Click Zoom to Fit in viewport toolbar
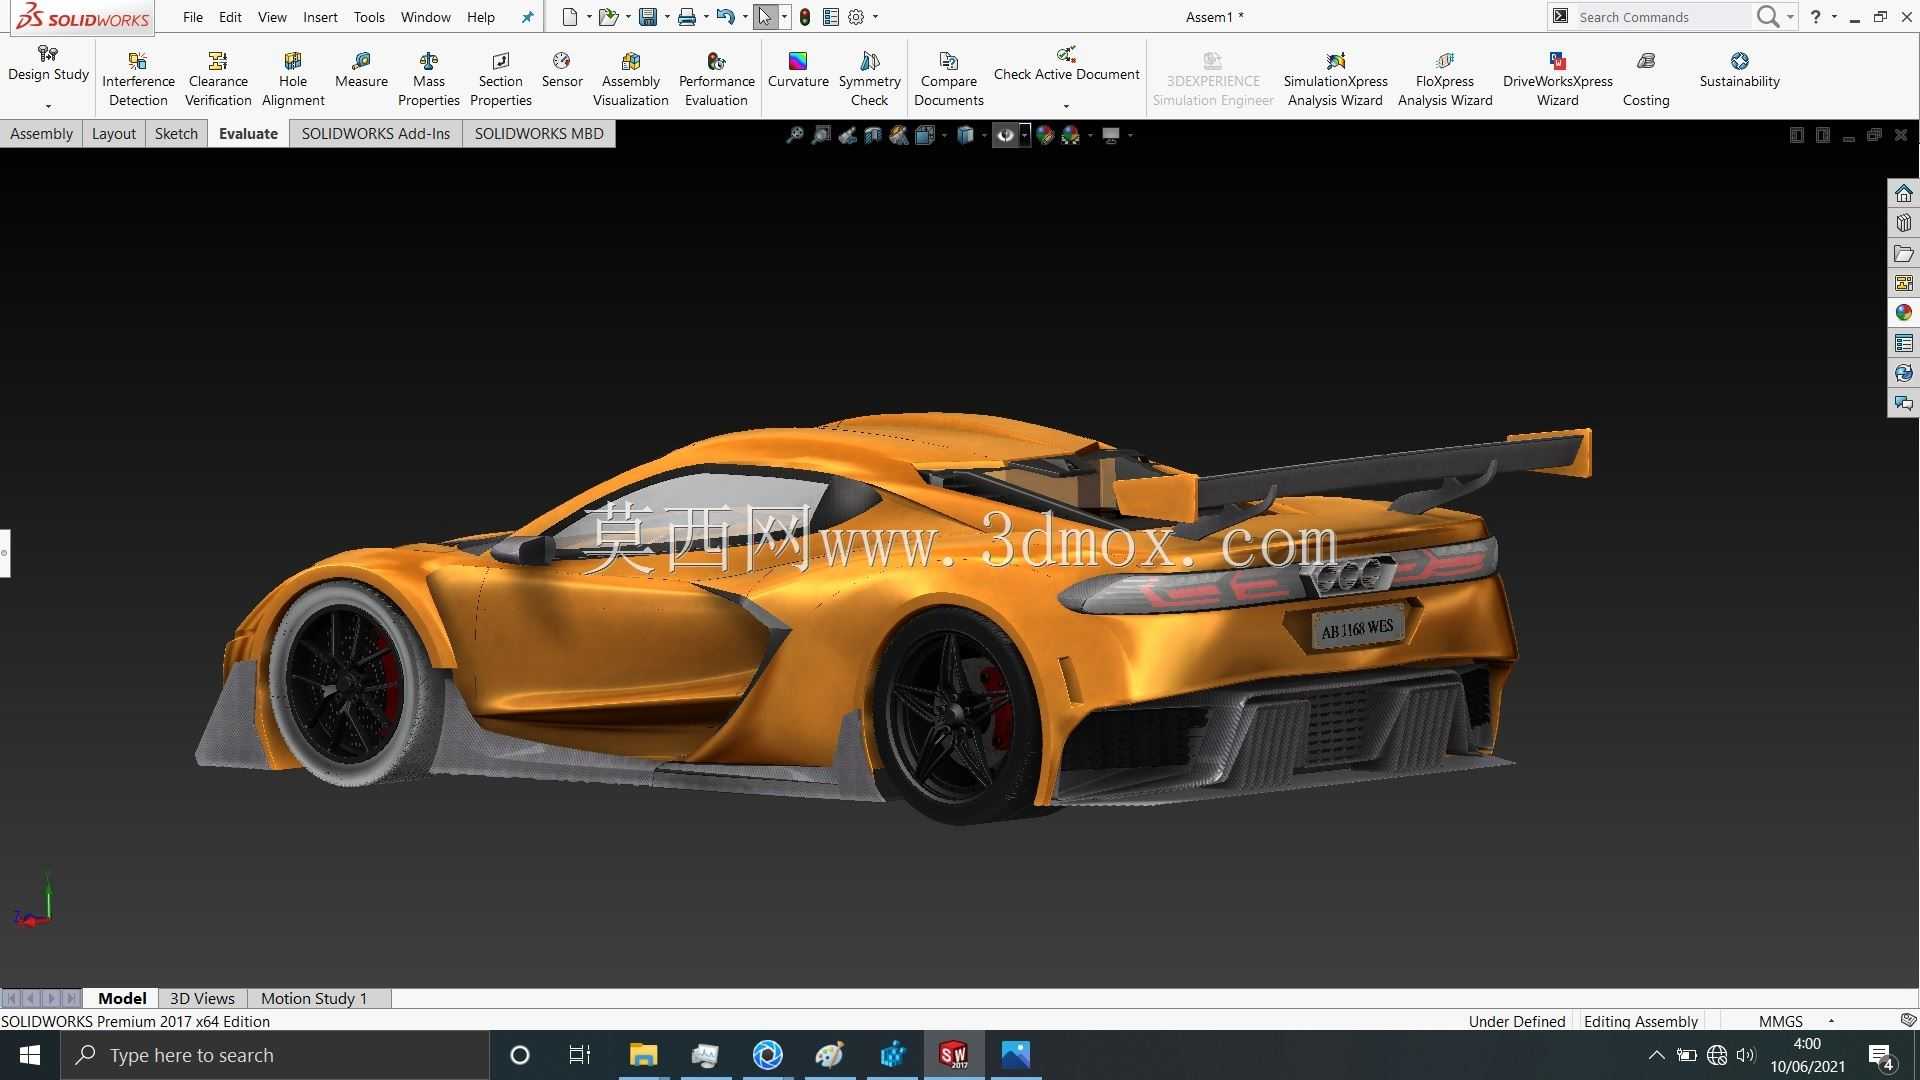The height and width of the screenshot is (1080, 1920). click(x=794, y=135)
